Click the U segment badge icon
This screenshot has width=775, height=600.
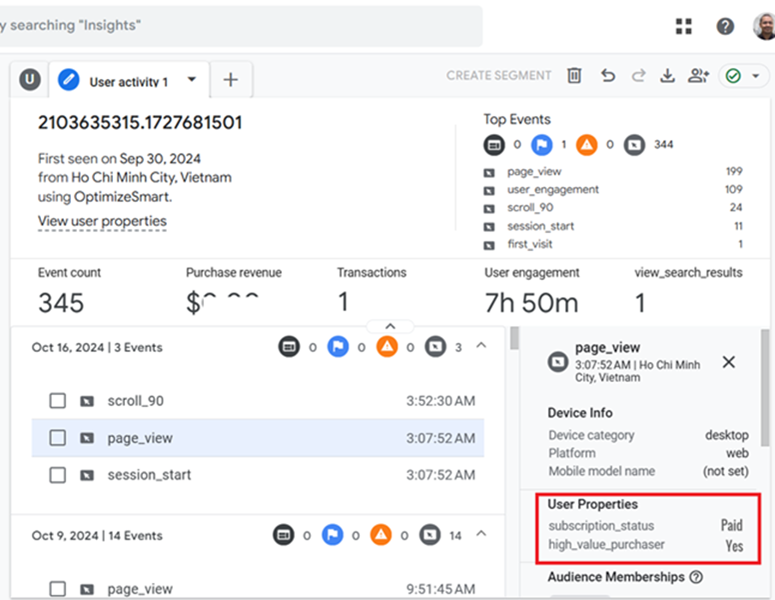[30, 79]
